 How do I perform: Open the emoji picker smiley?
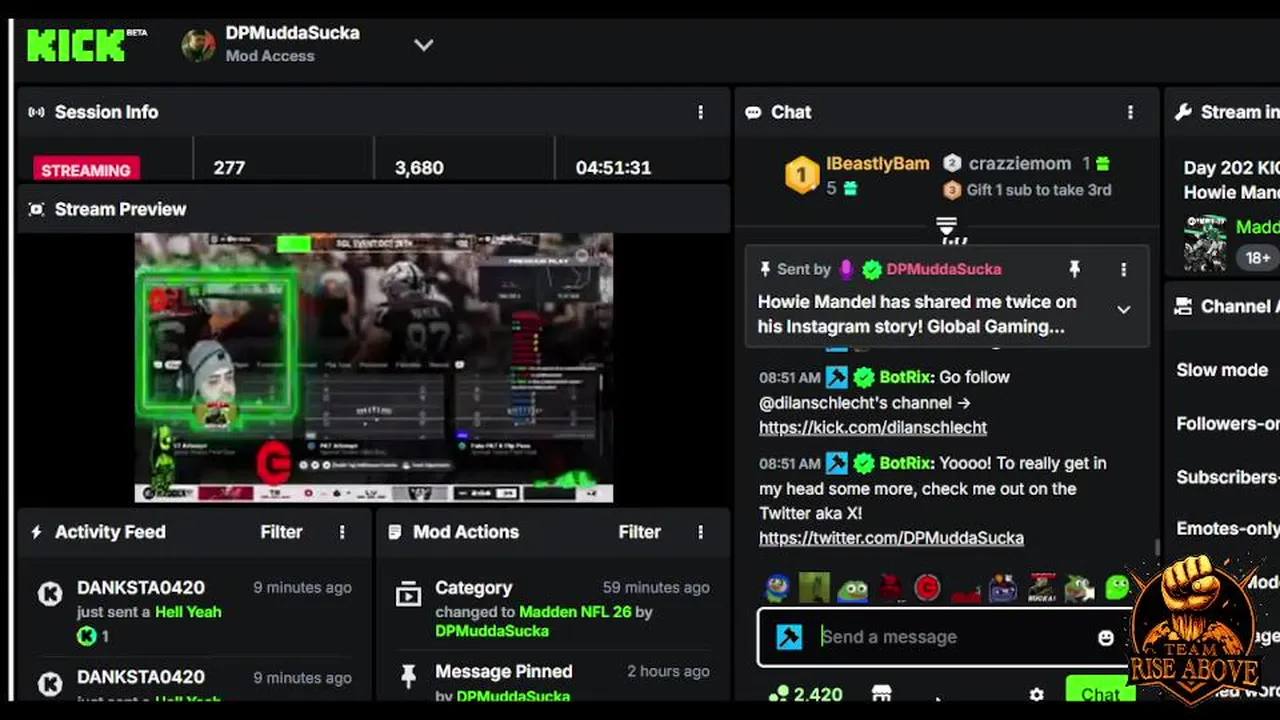click(x=1105, y=638)
